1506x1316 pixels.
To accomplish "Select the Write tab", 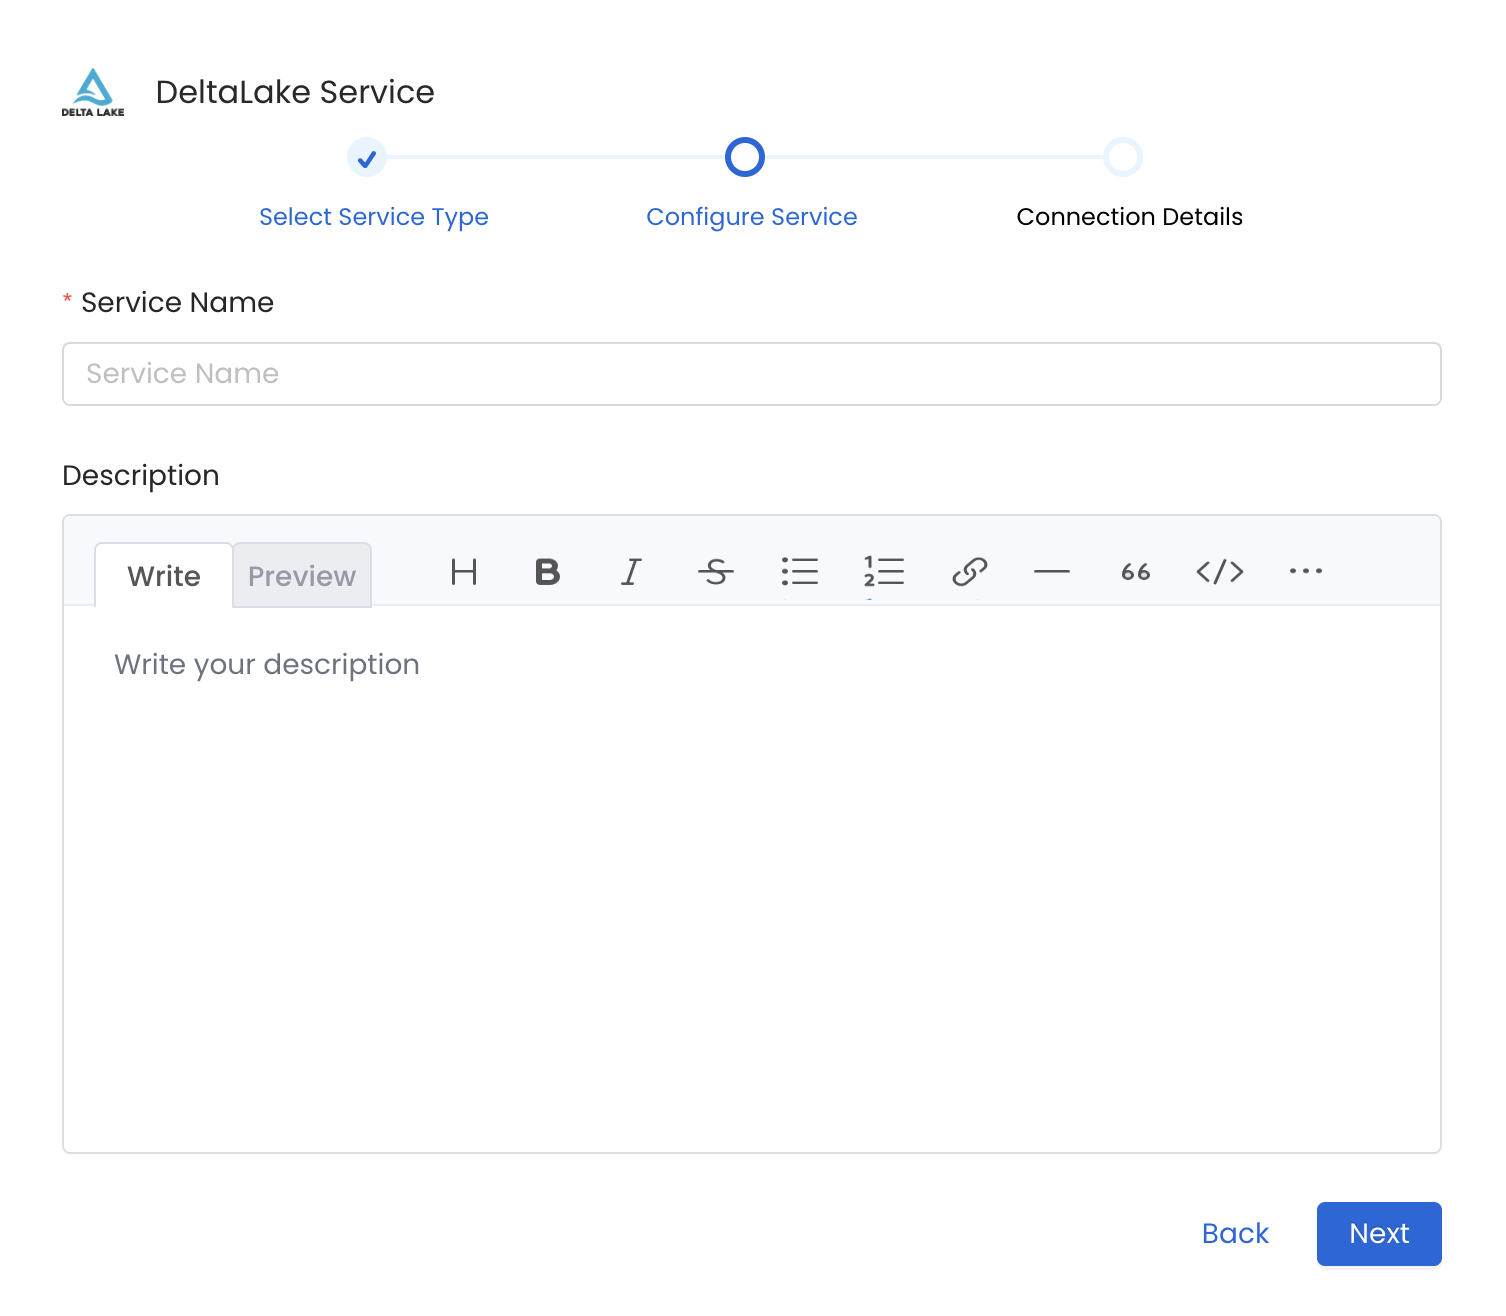I will coord(163,575).
